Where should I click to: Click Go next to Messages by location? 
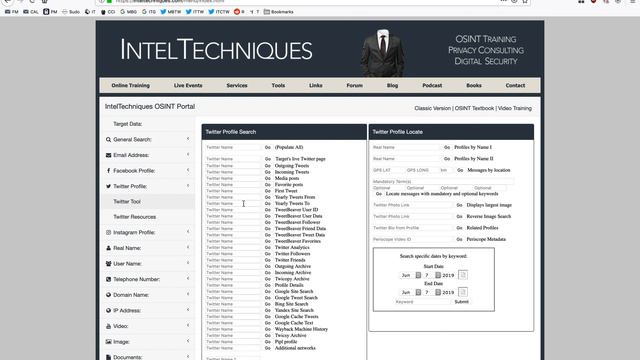click(460, 170)
